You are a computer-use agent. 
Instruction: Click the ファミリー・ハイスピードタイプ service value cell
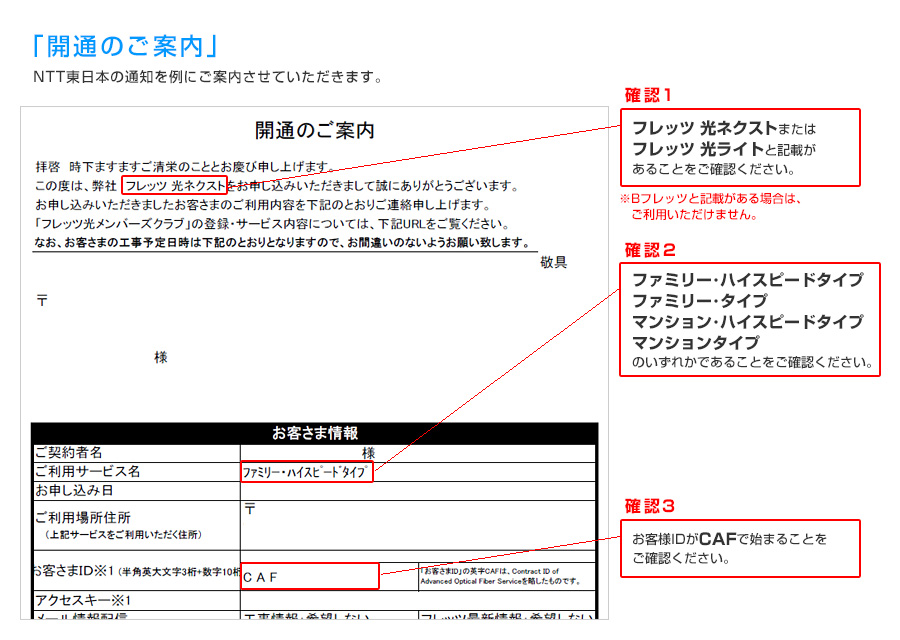tap(306, 472)
